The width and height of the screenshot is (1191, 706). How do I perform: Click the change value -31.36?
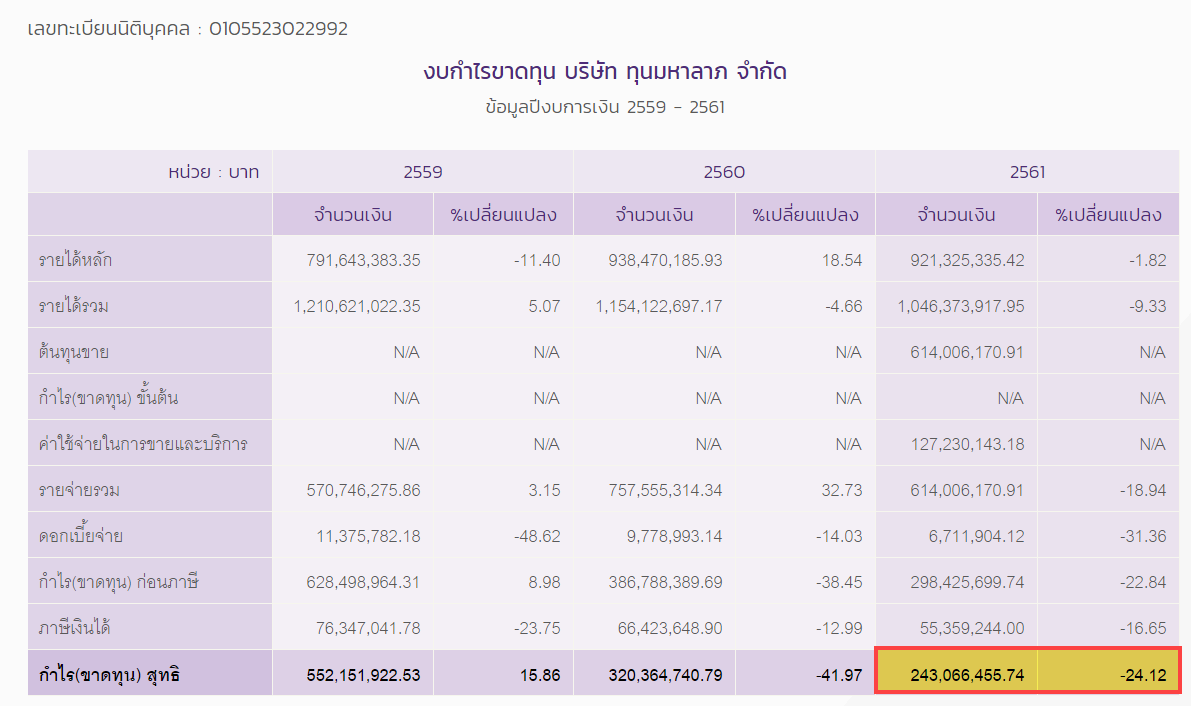1143,537
